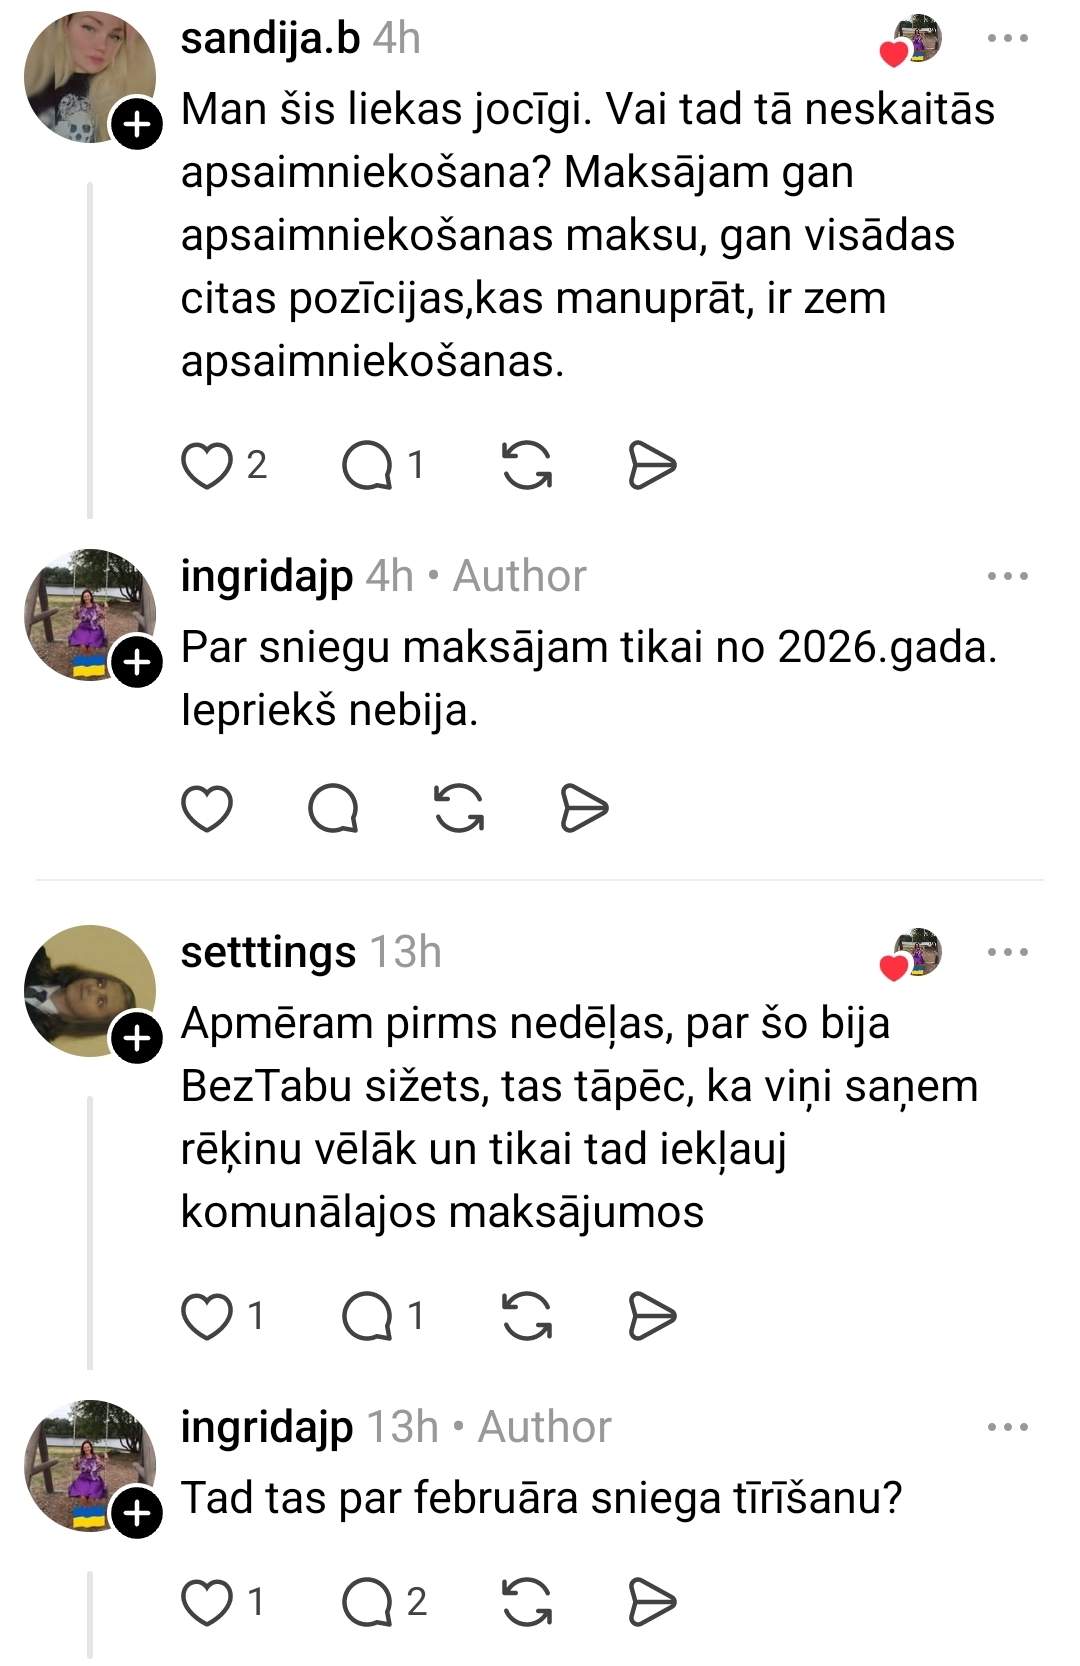This screenshot has height=1666, width=1080.
Task: Like sandija.b's comment about apsaimniekošana
Action: [207, 466]
